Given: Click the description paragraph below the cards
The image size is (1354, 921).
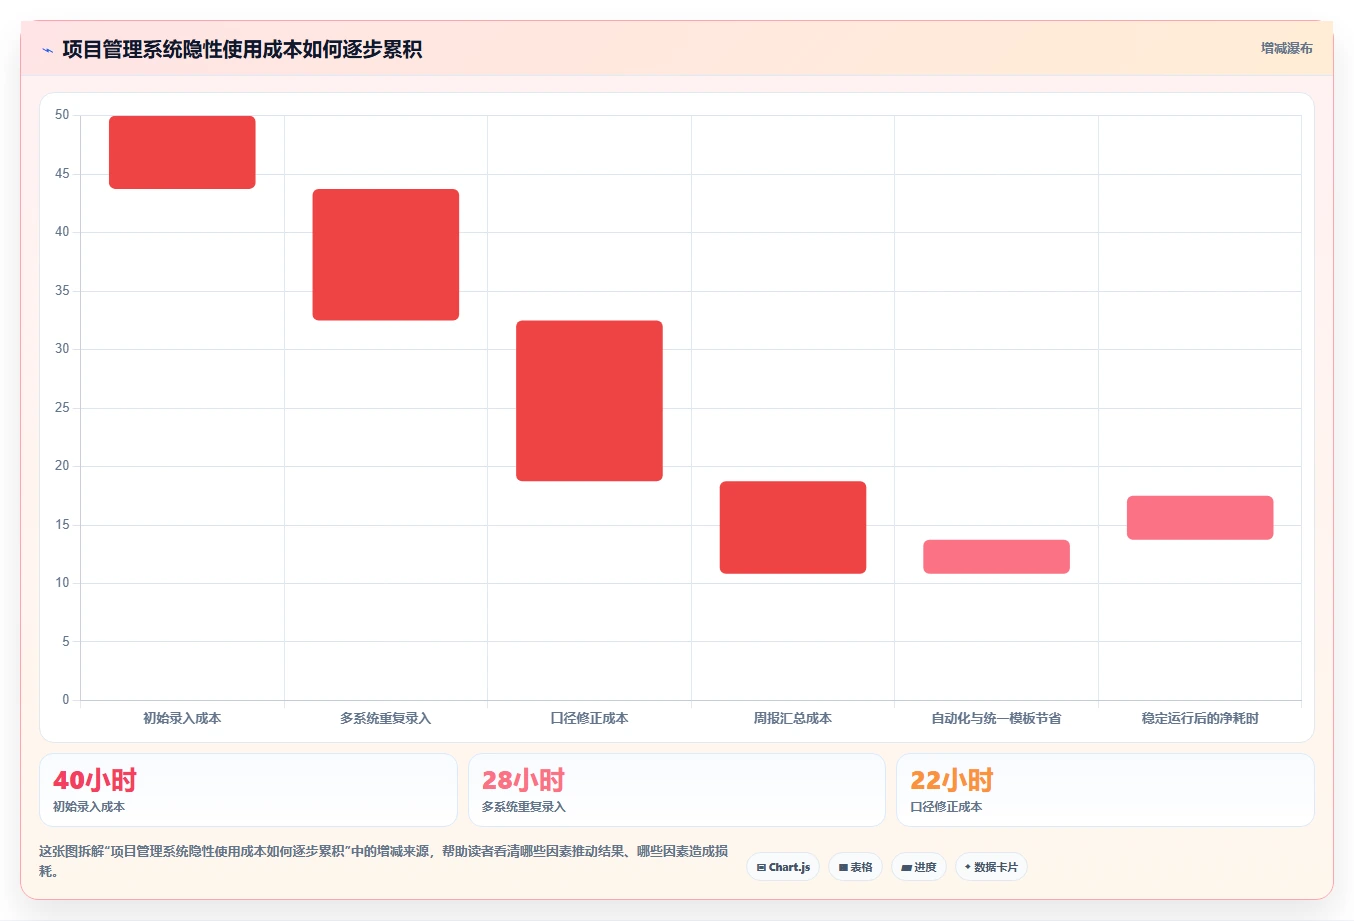Looking at the screenshot, I should 384,861.
